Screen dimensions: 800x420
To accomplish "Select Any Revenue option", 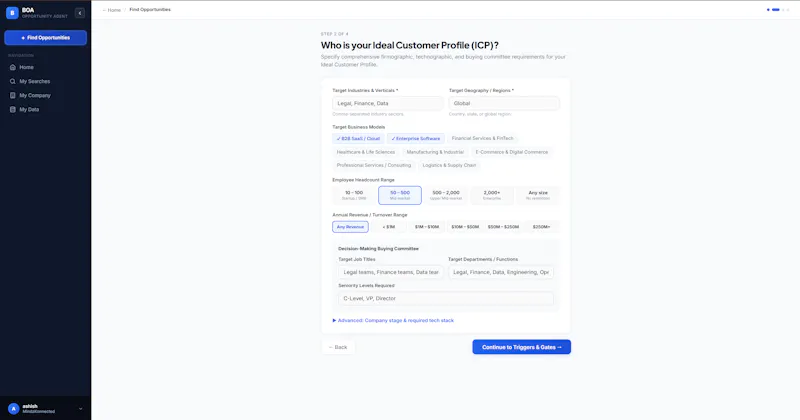I will (x=351, y=227).
